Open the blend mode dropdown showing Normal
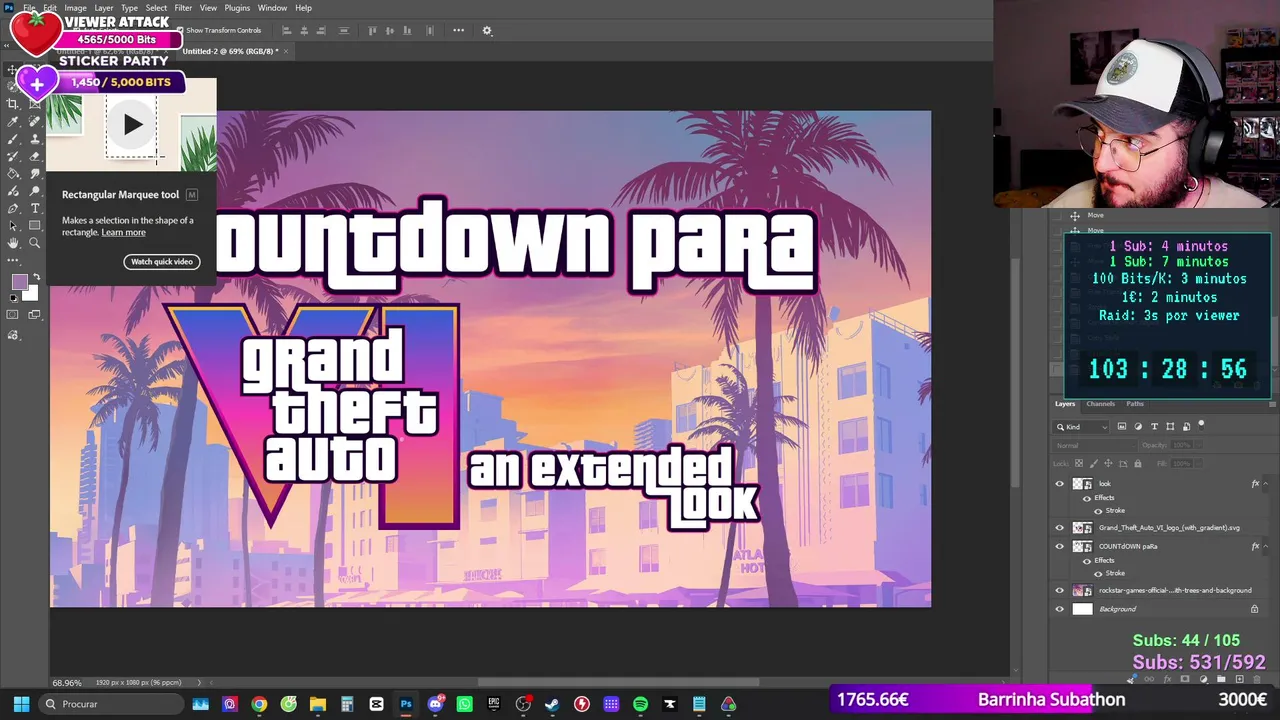1280x720 pixels. click(1095, 445)
